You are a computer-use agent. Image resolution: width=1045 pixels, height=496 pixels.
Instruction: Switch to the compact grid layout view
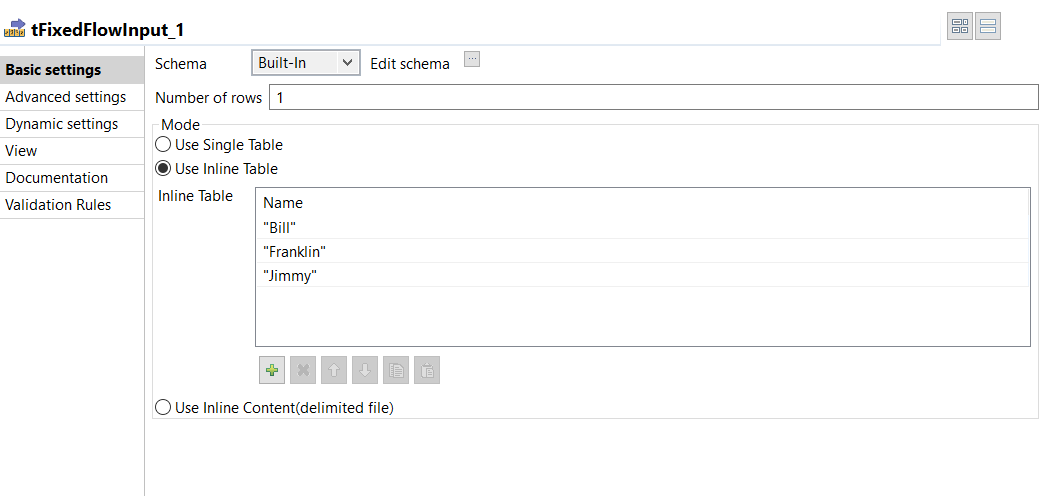pyautogui.click(x=960, y=27)
